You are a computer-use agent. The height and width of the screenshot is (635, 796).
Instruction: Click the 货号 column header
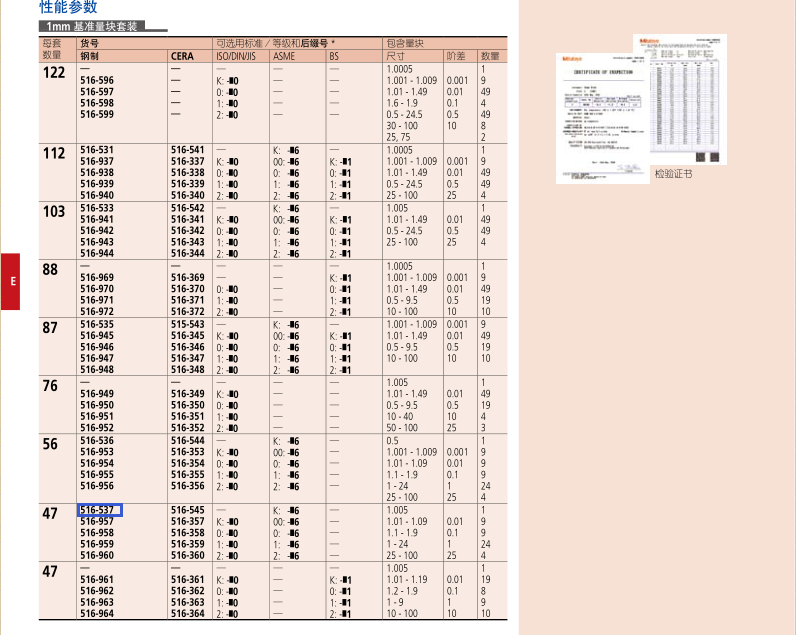pos(89,44)
